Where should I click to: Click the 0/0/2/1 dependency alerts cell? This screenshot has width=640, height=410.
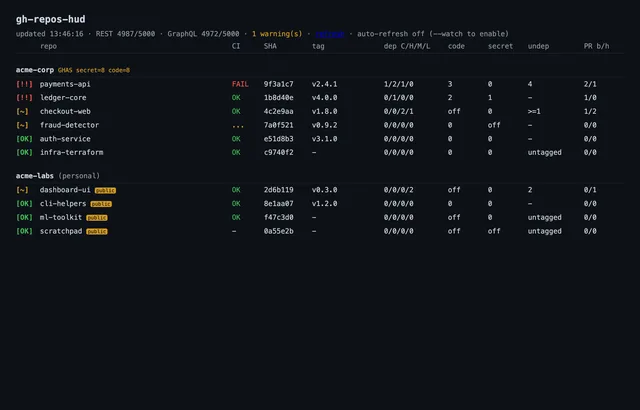point(398,111)
